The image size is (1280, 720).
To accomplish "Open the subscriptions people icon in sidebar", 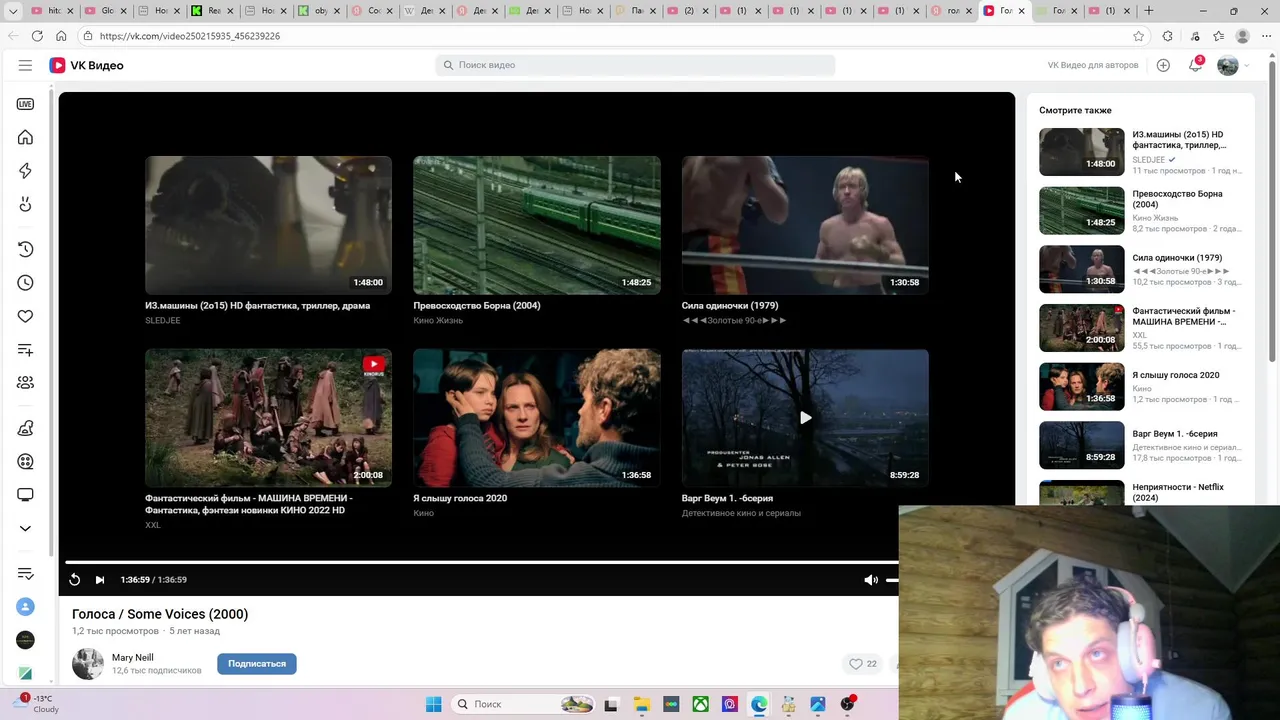I will [x=25, y=383].
